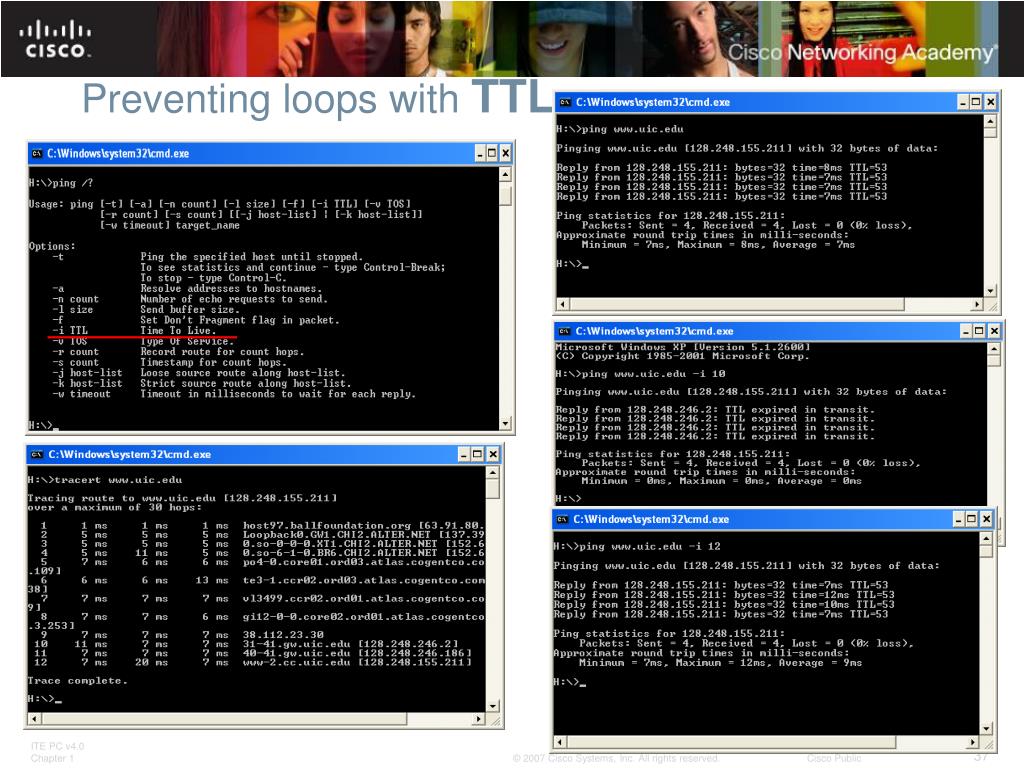Minimize the ping -i 10 window
Screen dimensions: 1024x768
pos(967,331)
